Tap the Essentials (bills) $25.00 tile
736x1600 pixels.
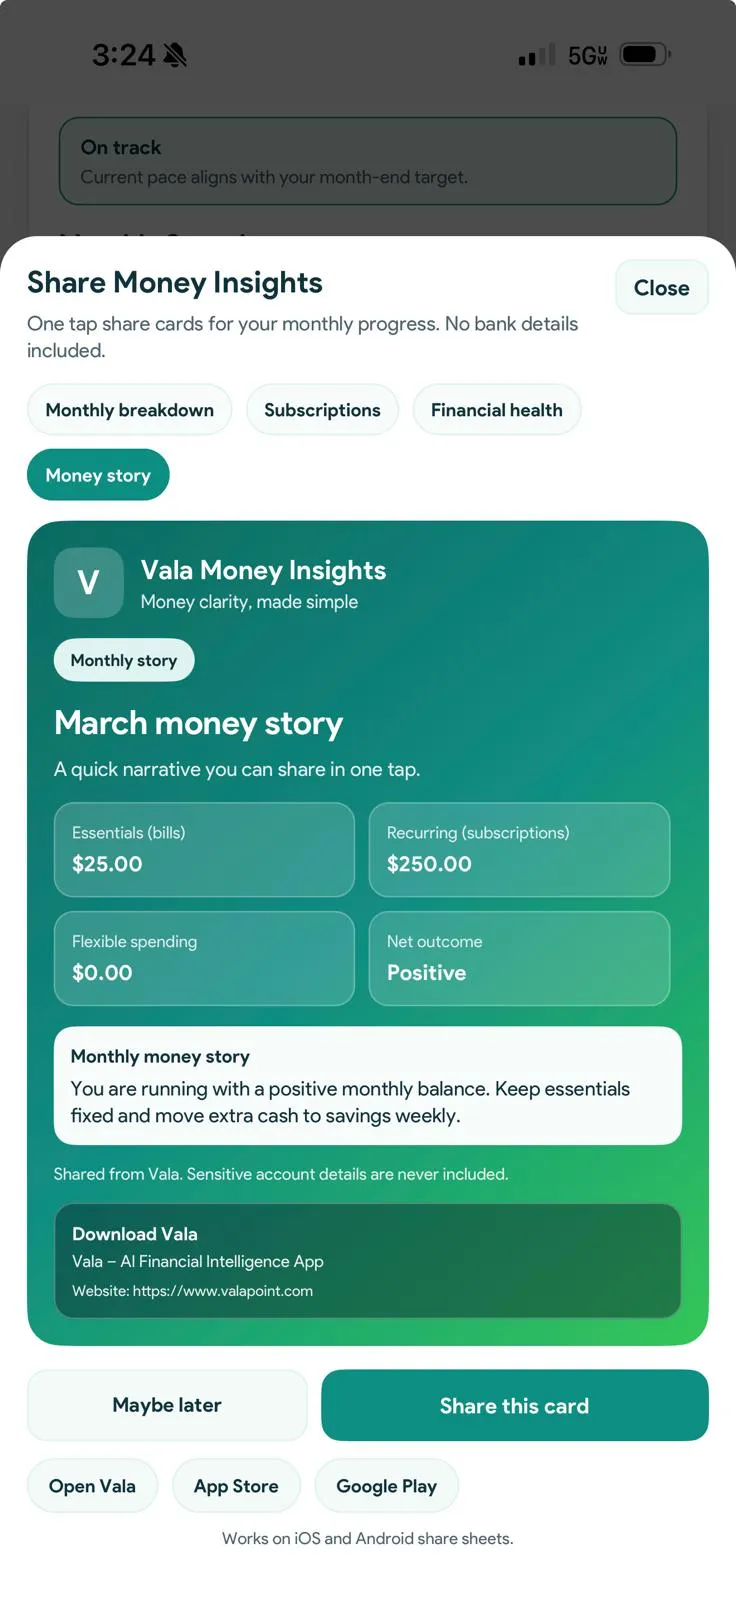tap(204, 849)
